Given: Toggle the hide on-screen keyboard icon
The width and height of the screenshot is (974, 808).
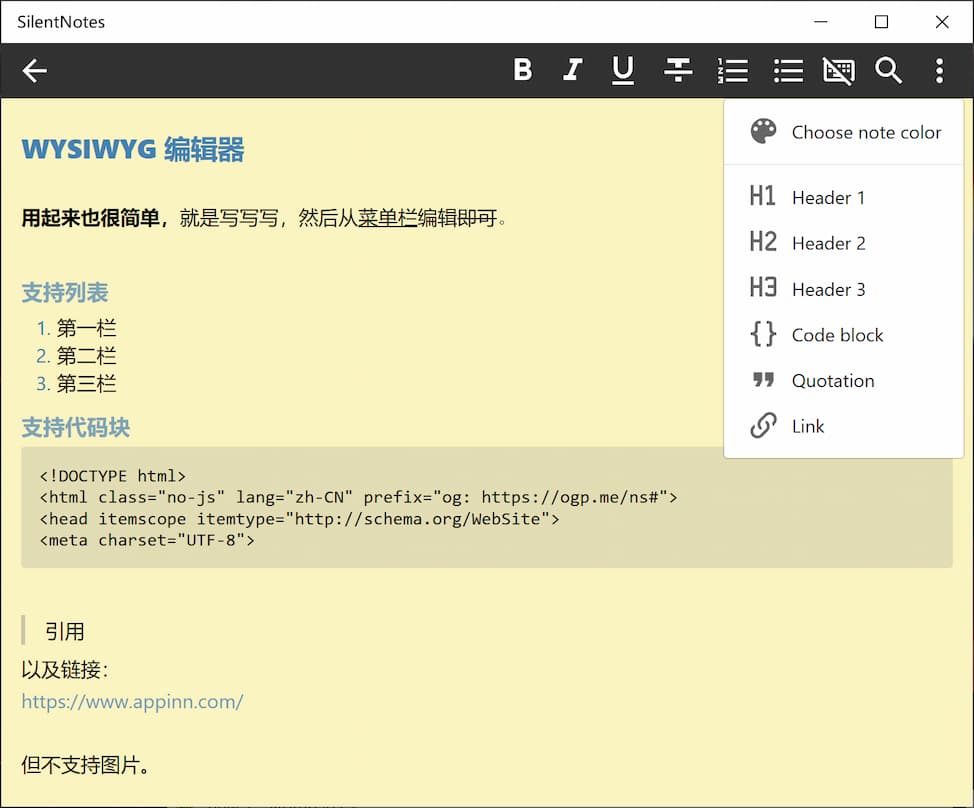Looking at the screenshot, I should 838,70.
